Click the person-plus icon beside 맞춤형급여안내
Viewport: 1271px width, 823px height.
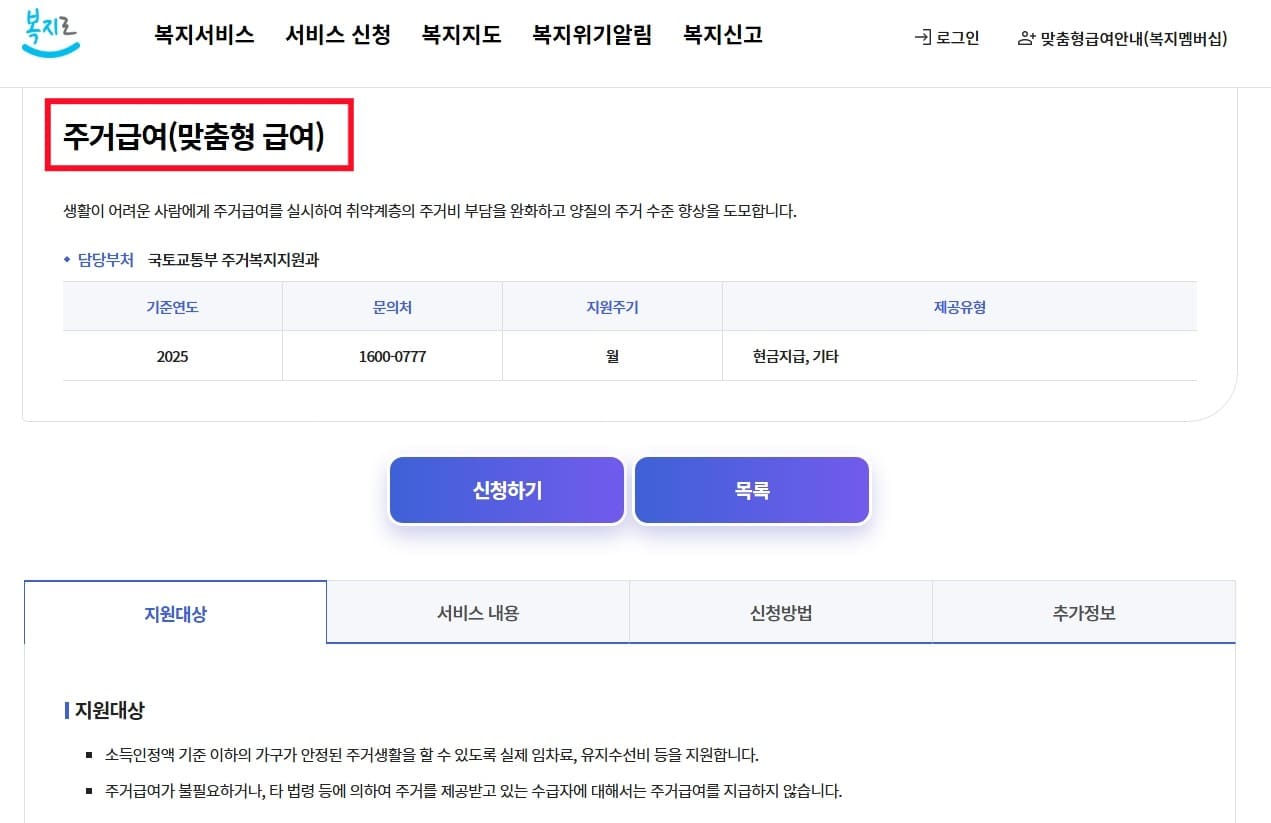click(x=1026, y=39)
